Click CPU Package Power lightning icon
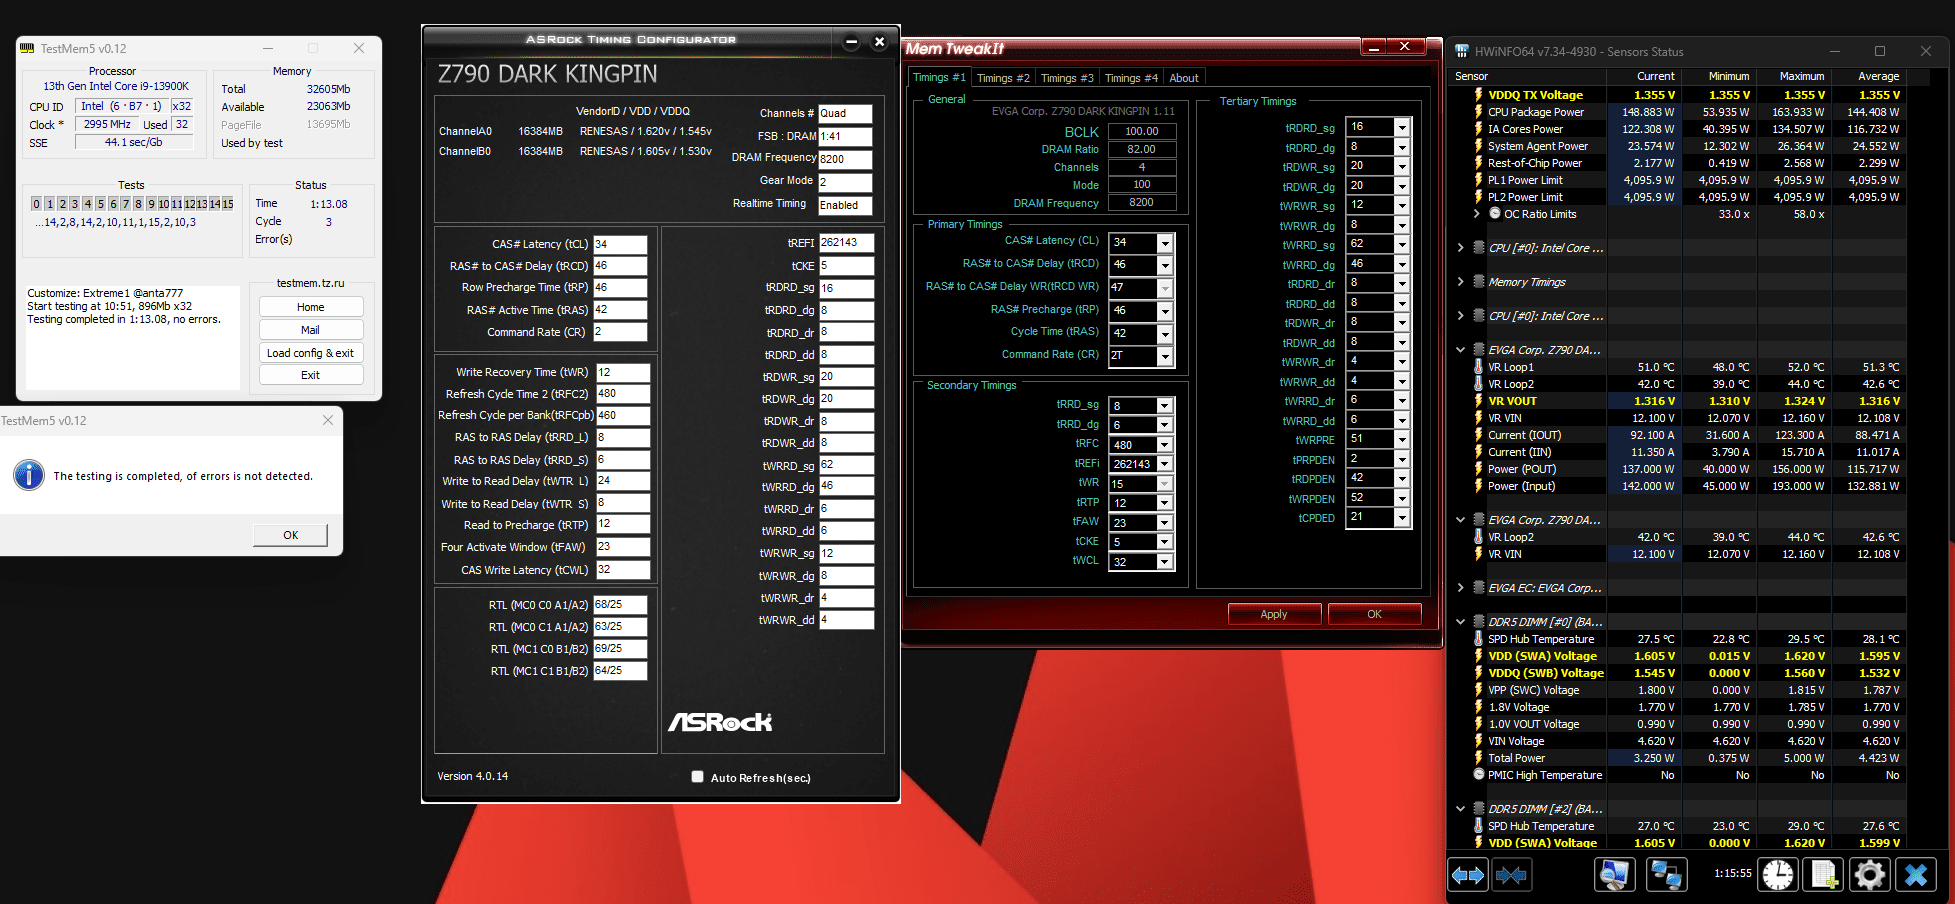 coord(1478,112)
